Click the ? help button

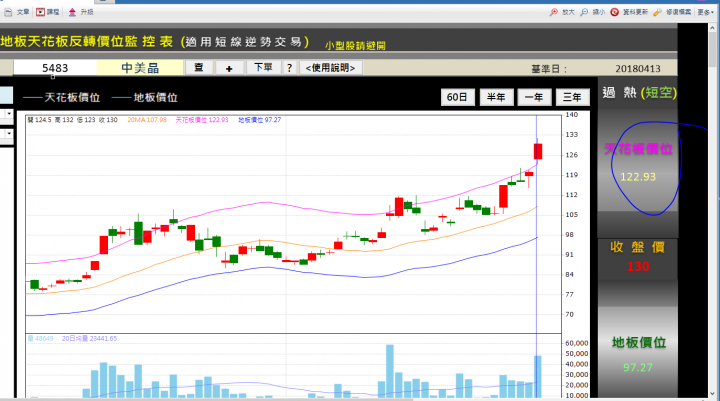click(x=289, y=68)
